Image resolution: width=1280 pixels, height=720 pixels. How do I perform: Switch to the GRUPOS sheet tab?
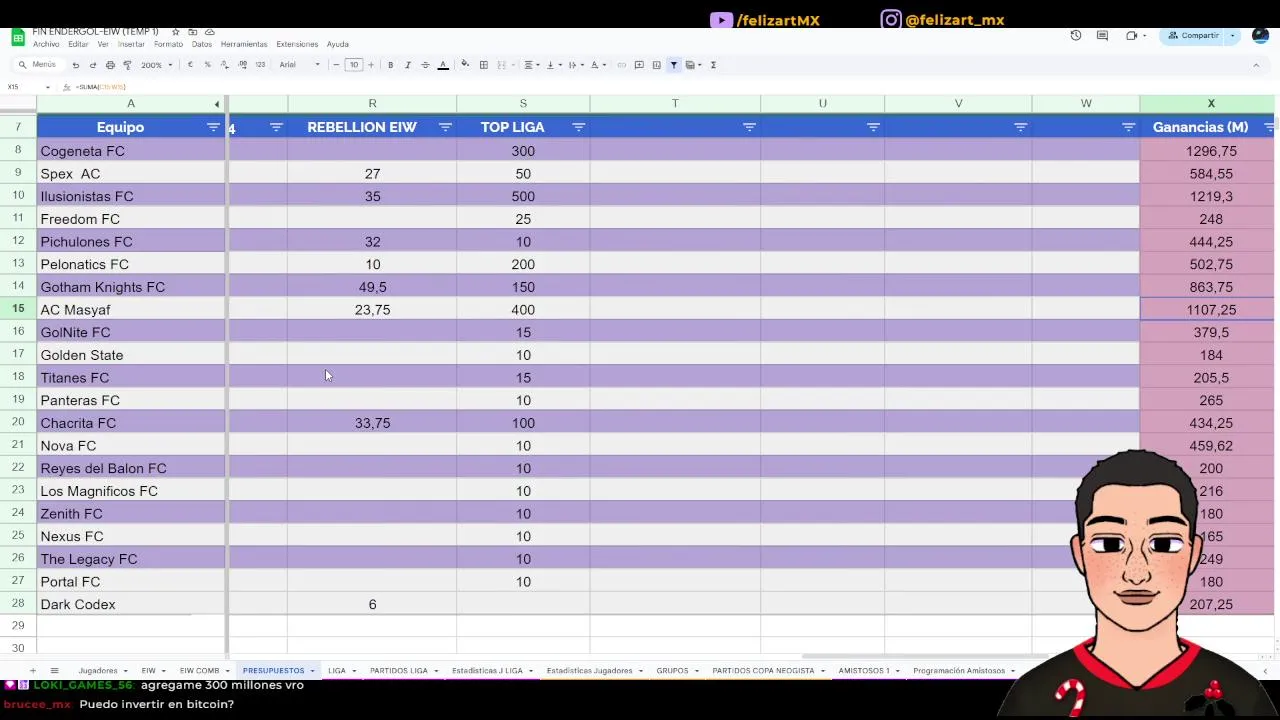[672, 671]
